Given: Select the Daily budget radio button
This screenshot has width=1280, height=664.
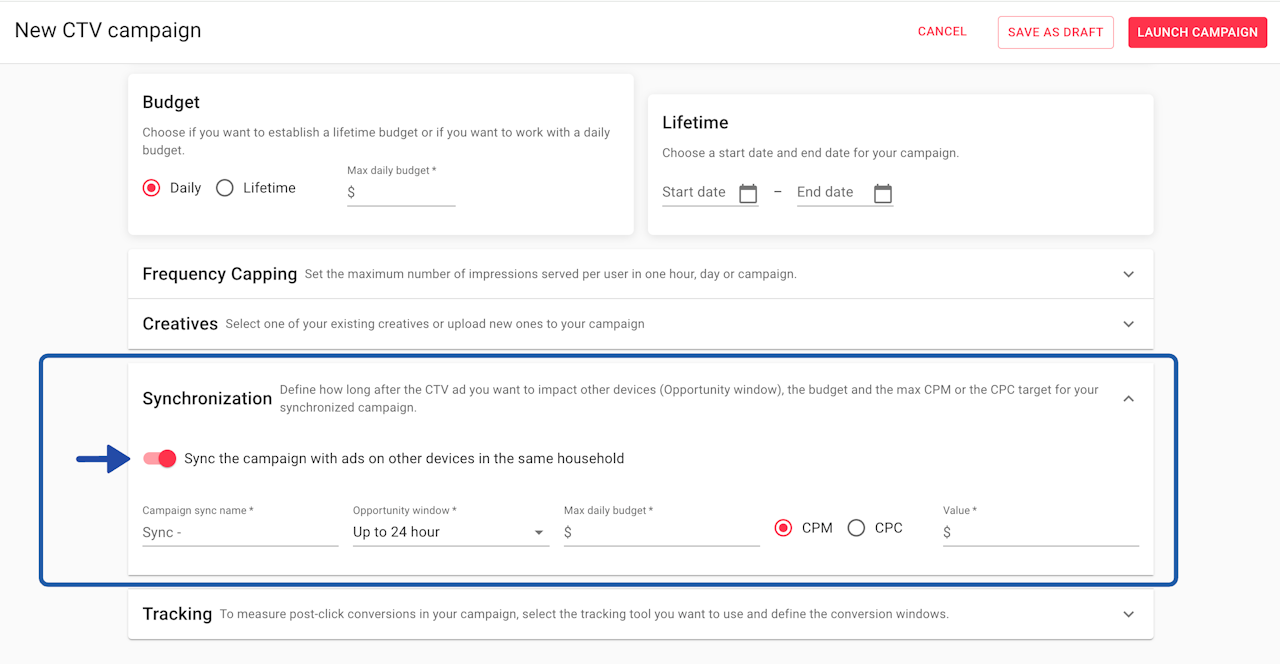Looking at the screenshot, I should [x=152, y=188].
